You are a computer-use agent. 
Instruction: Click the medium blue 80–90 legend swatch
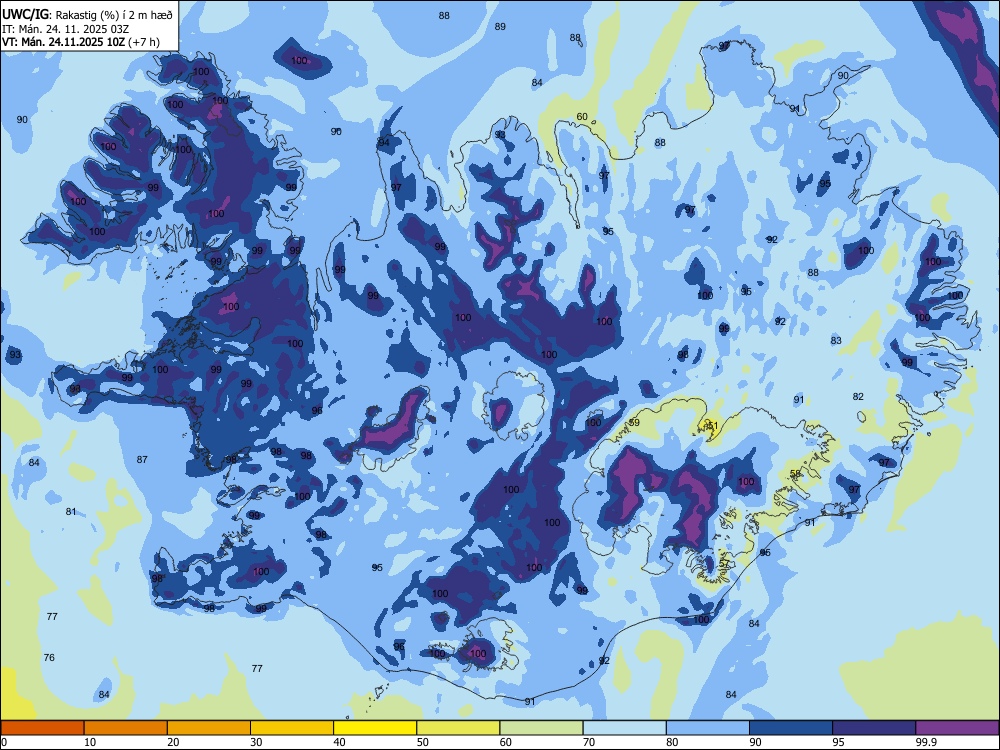pyautogui.click(x=708, y=728)
